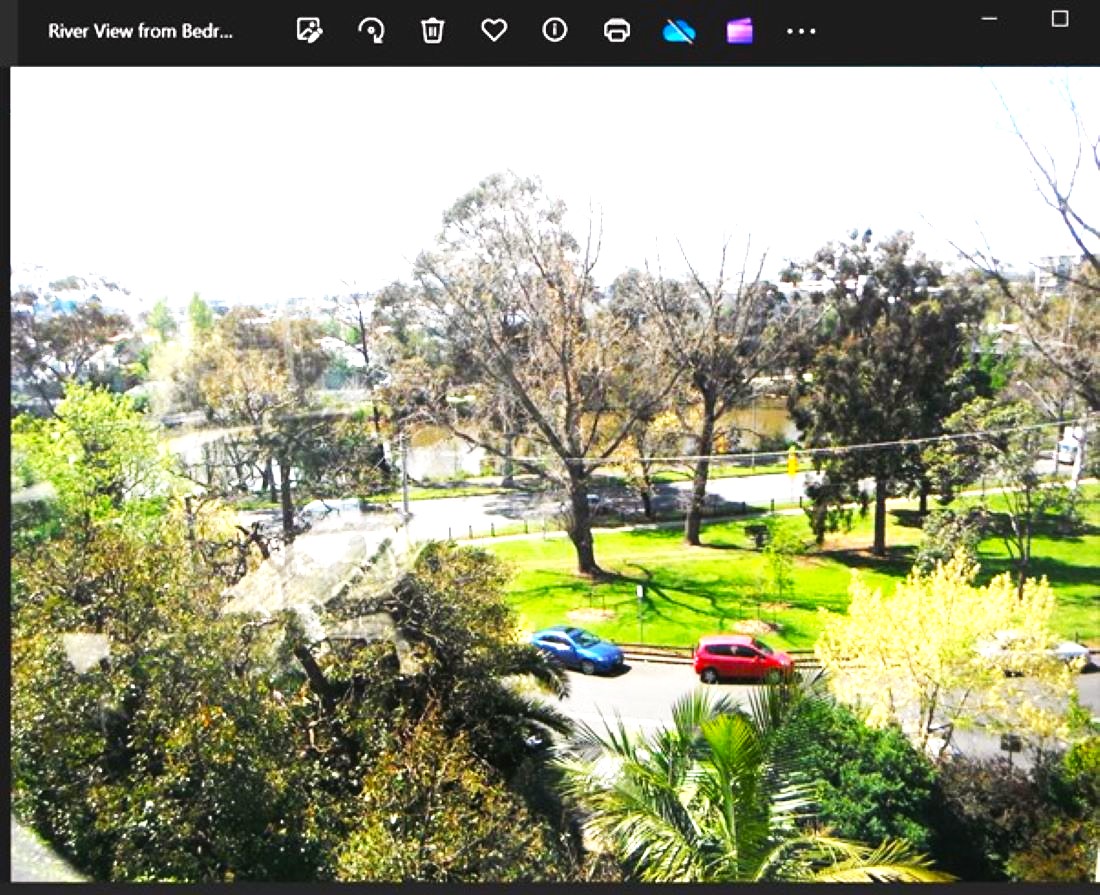The height and width of the screenshot is (895, 1100).
Task: Delete this photo with the trash icon
Action: tap(432, 30)
